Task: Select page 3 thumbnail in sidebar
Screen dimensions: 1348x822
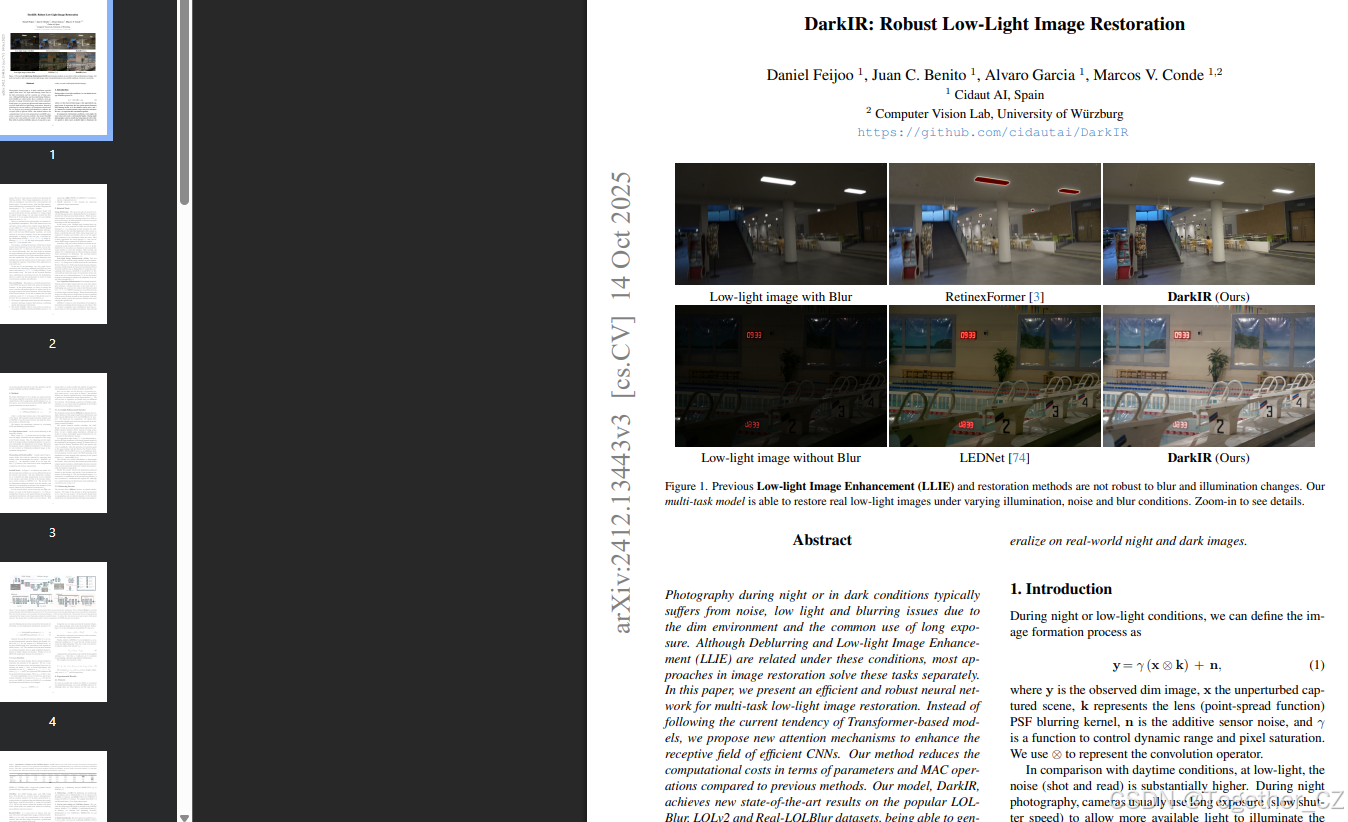Action: (53, 443)
